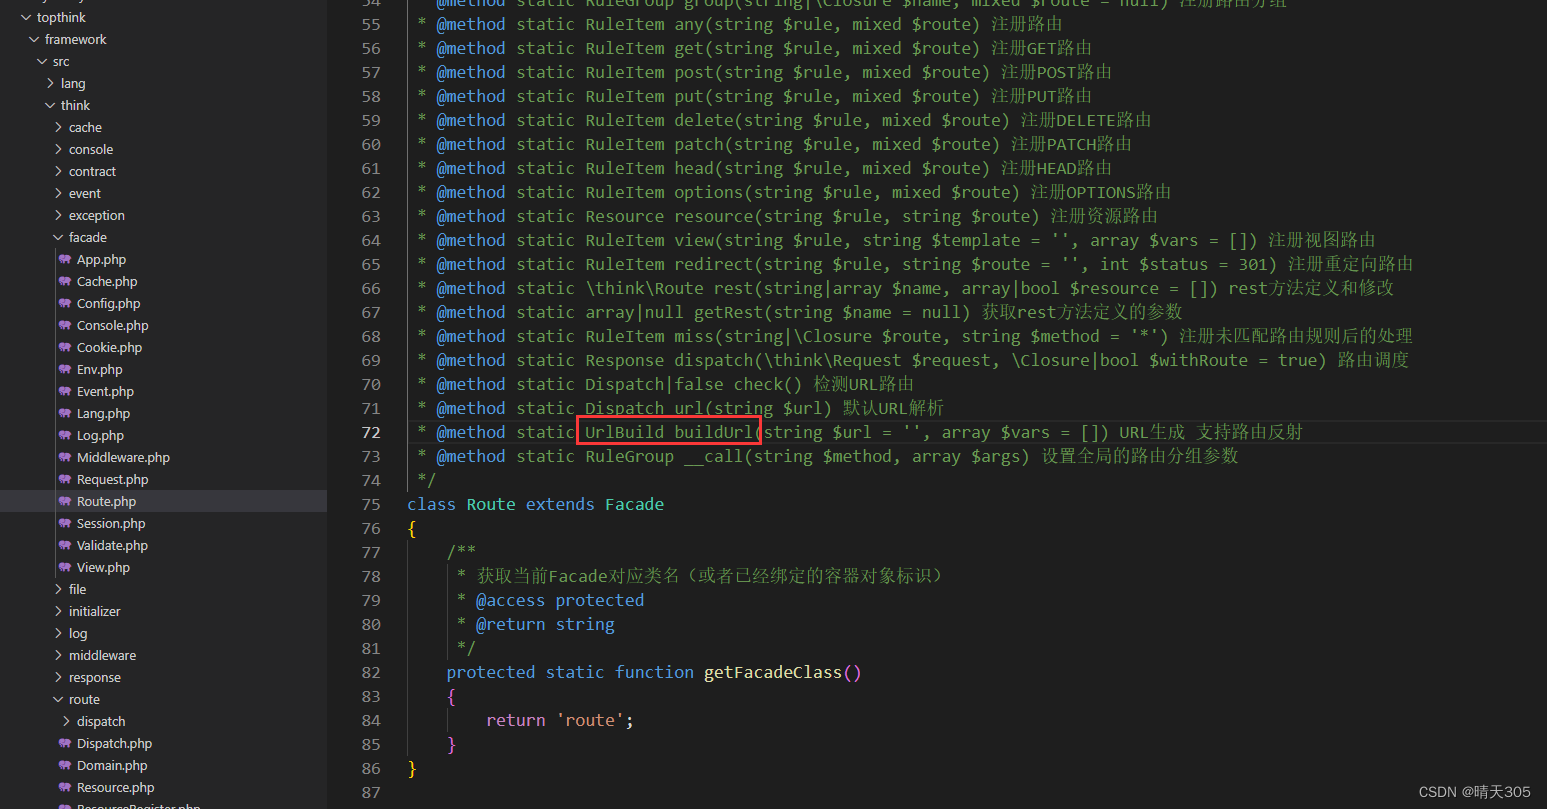Collapse the facade folder
This screenshot has height=809, width=1547.
pos(57,237)
